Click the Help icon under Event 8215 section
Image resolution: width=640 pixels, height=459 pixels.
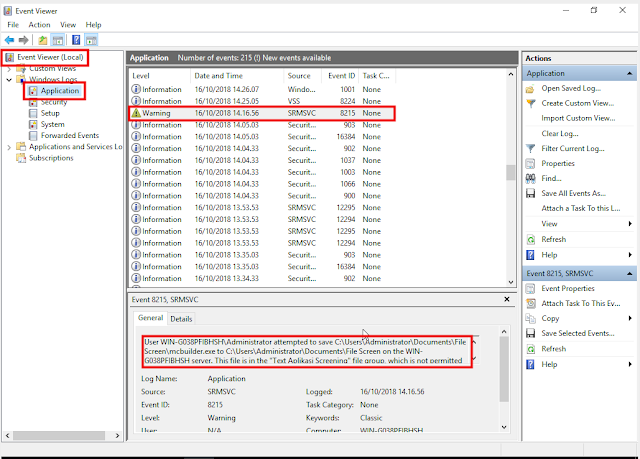[530, 364]
